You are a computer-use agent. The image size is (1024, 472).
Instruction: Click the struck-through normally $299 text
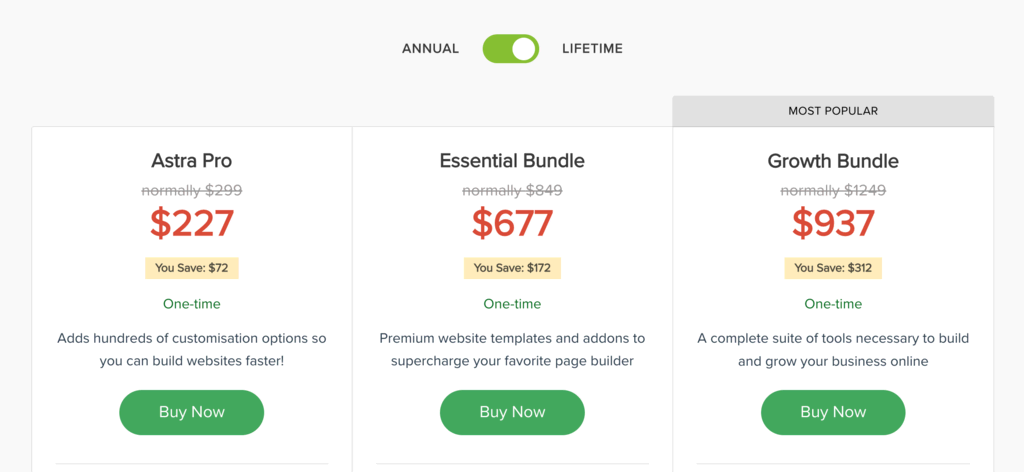(x=192, y=190)
